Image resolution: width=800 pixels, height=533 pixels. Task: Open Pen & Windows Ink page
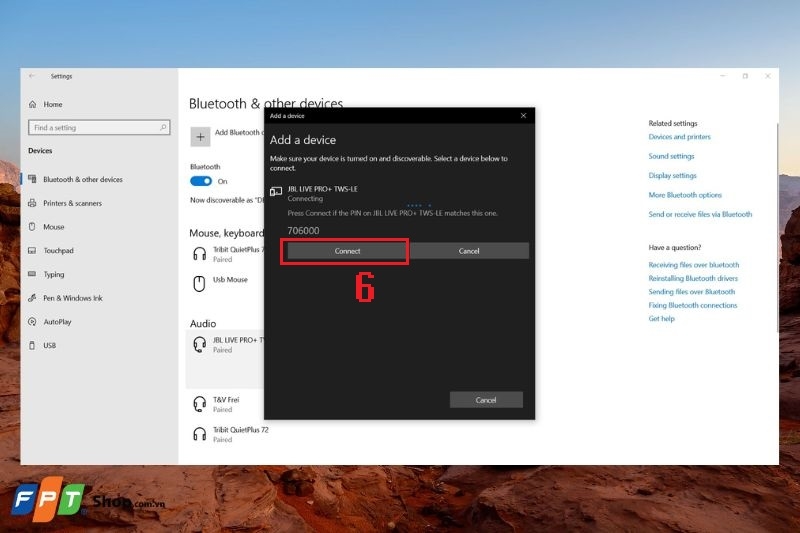point(72,298)
